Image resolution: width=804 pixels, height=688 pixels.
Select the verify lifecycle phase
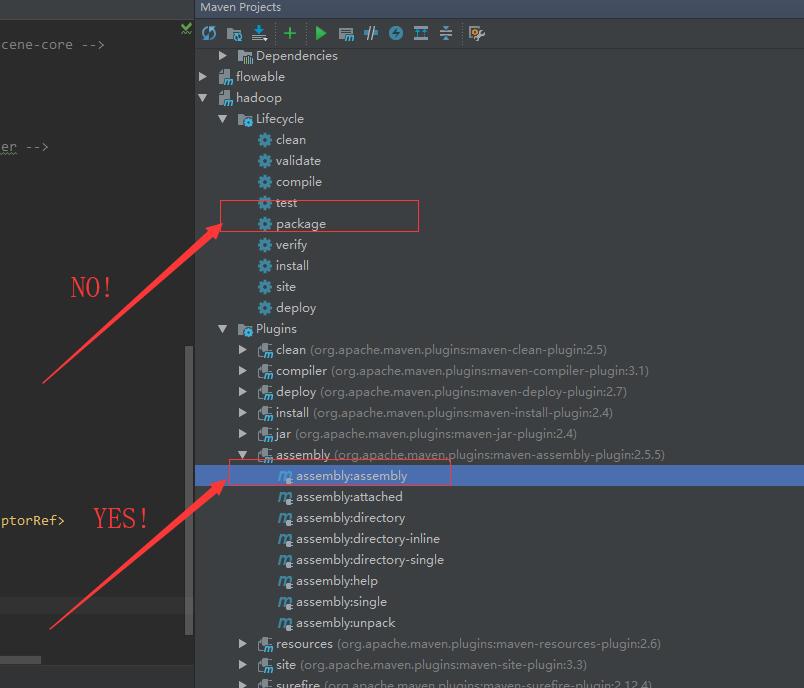coord(291,245)
